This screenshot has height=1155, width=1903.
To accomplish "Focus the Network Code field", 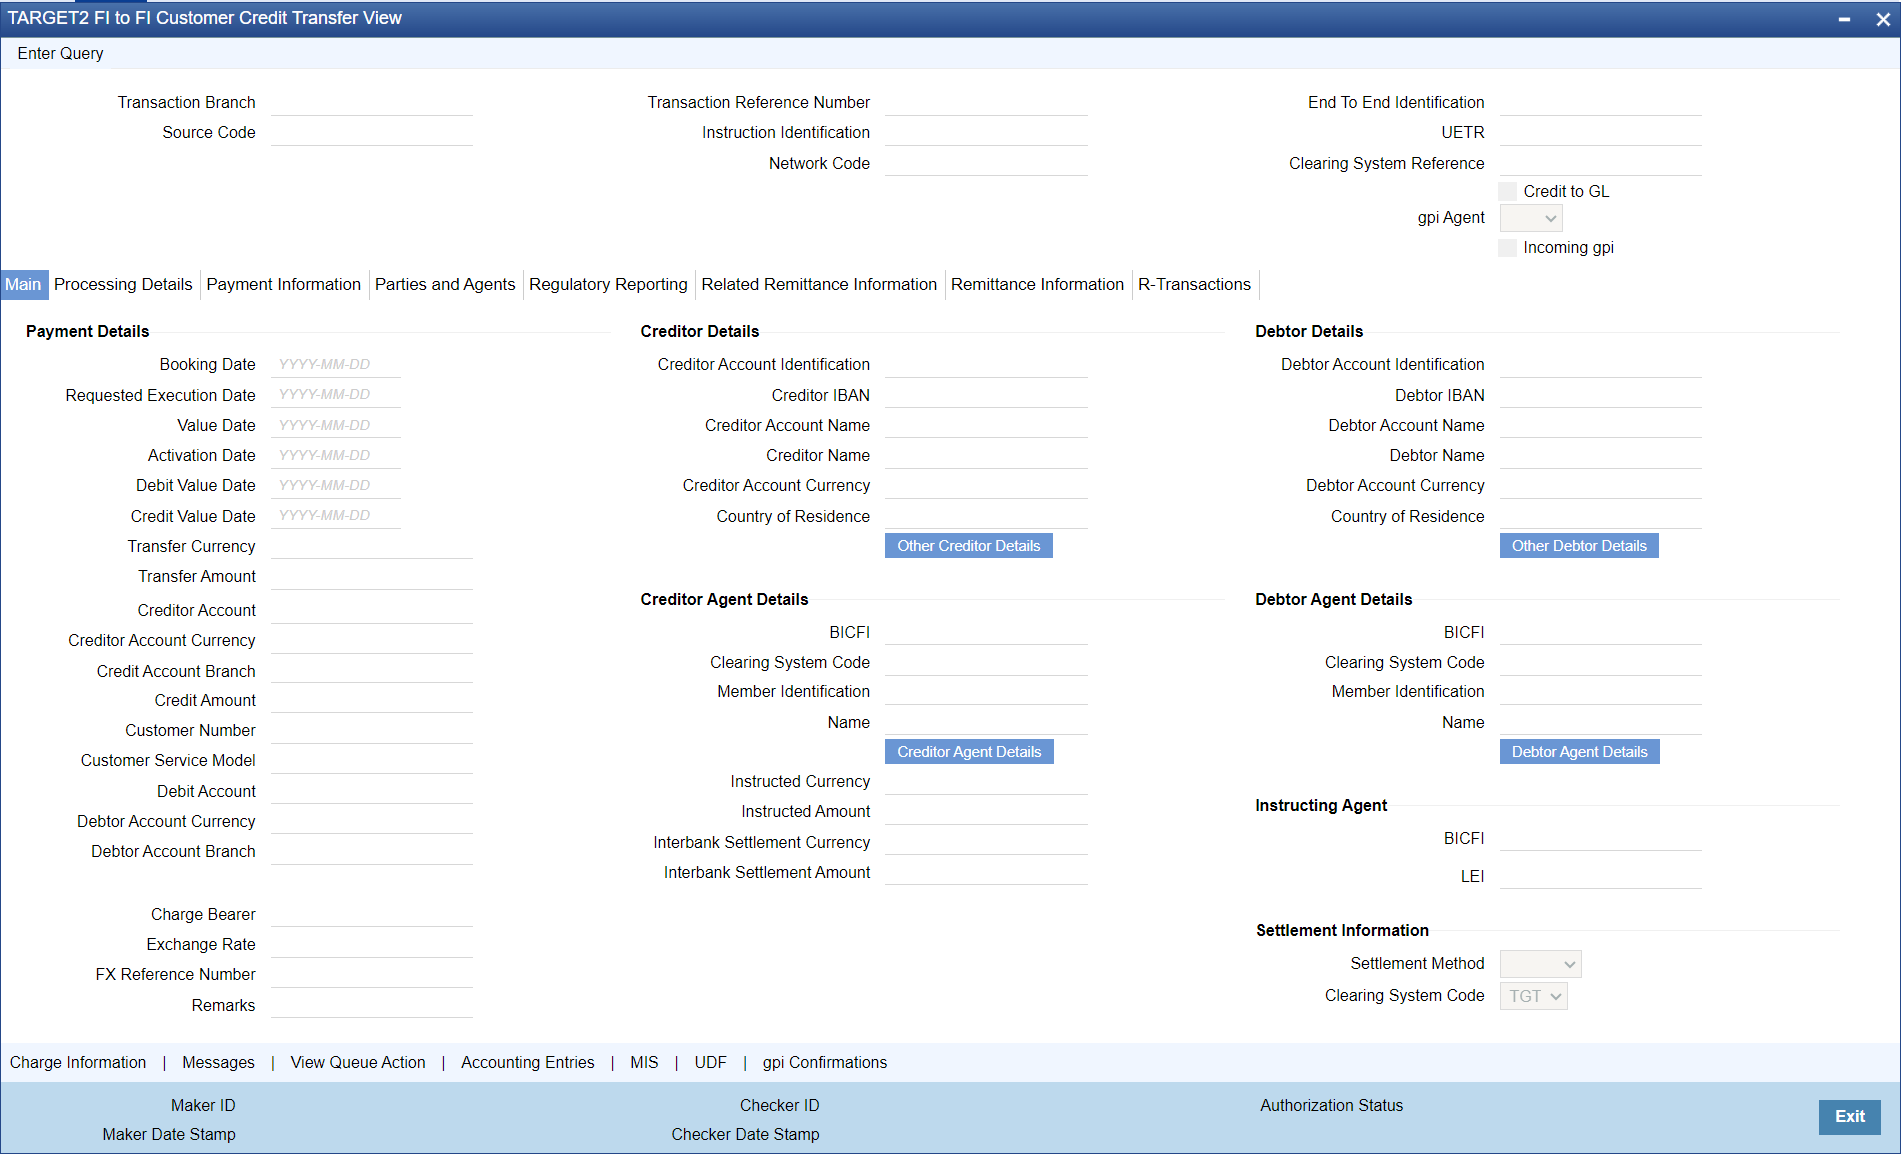I will pyautogui.click(x=986, y=163).
